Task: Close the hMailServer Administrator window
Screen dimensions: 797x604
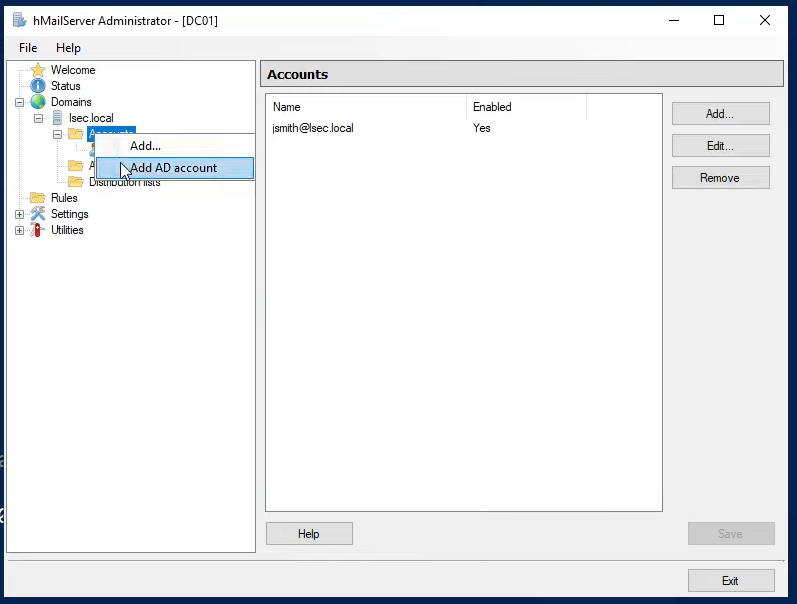Action: tap(764, 20)
